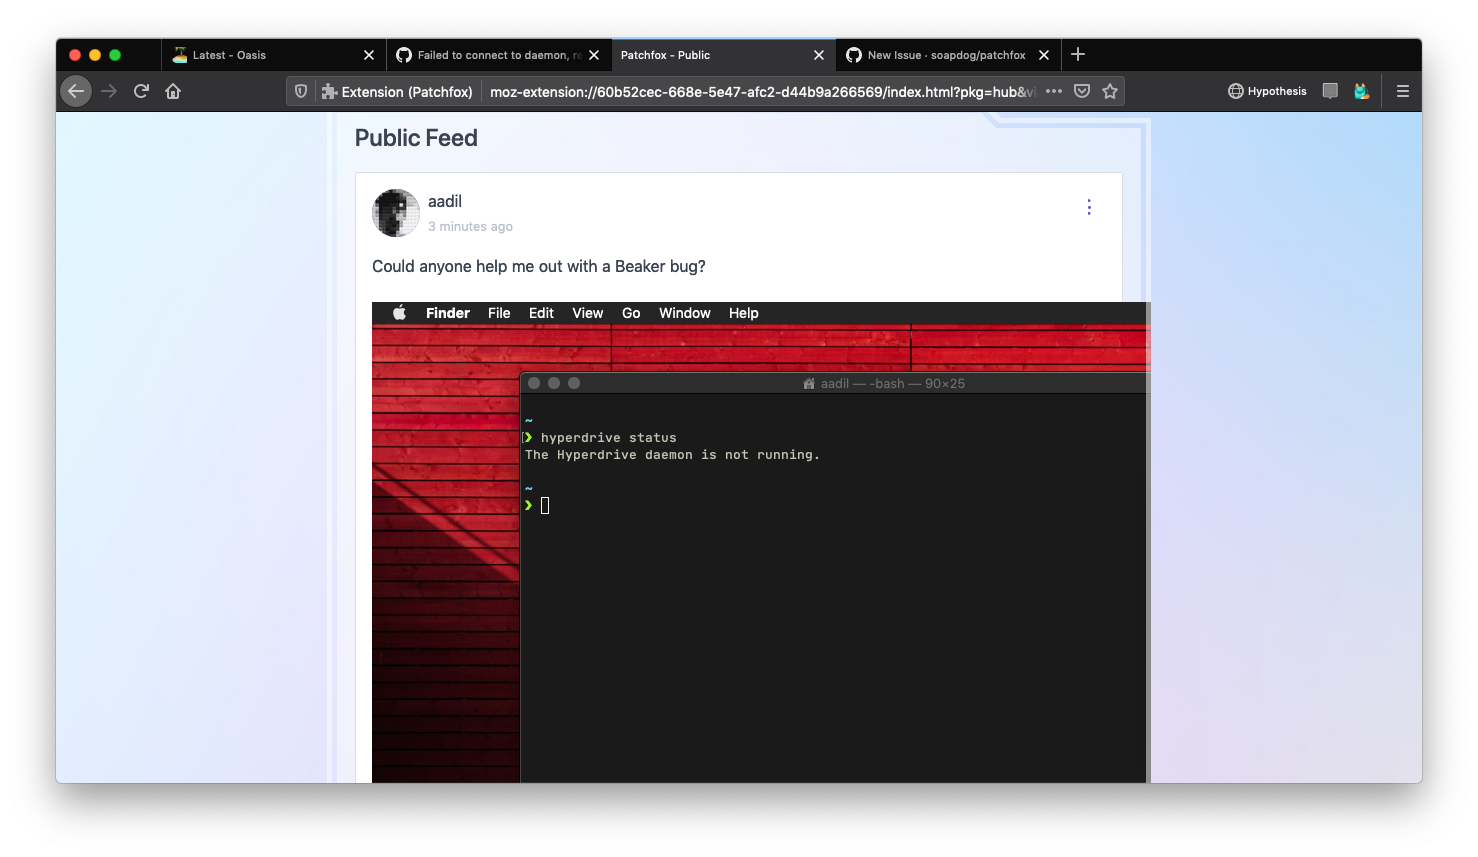Click aadil's profile avatar thumbnail
Image resolution: width=1478 pixels, height=857 pixels.
396,212
